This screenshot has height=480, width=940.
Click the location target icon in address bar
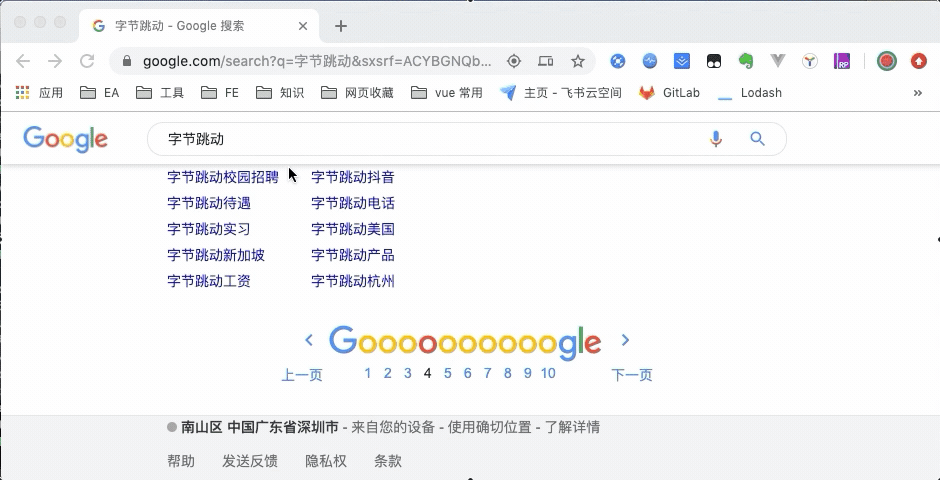tap(514, 61)
